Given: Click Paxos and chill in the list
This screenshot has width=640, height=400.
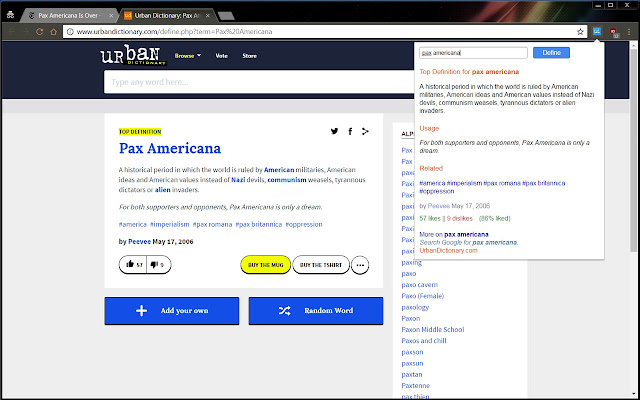Looking at the screenshot, I should point(424,341).
